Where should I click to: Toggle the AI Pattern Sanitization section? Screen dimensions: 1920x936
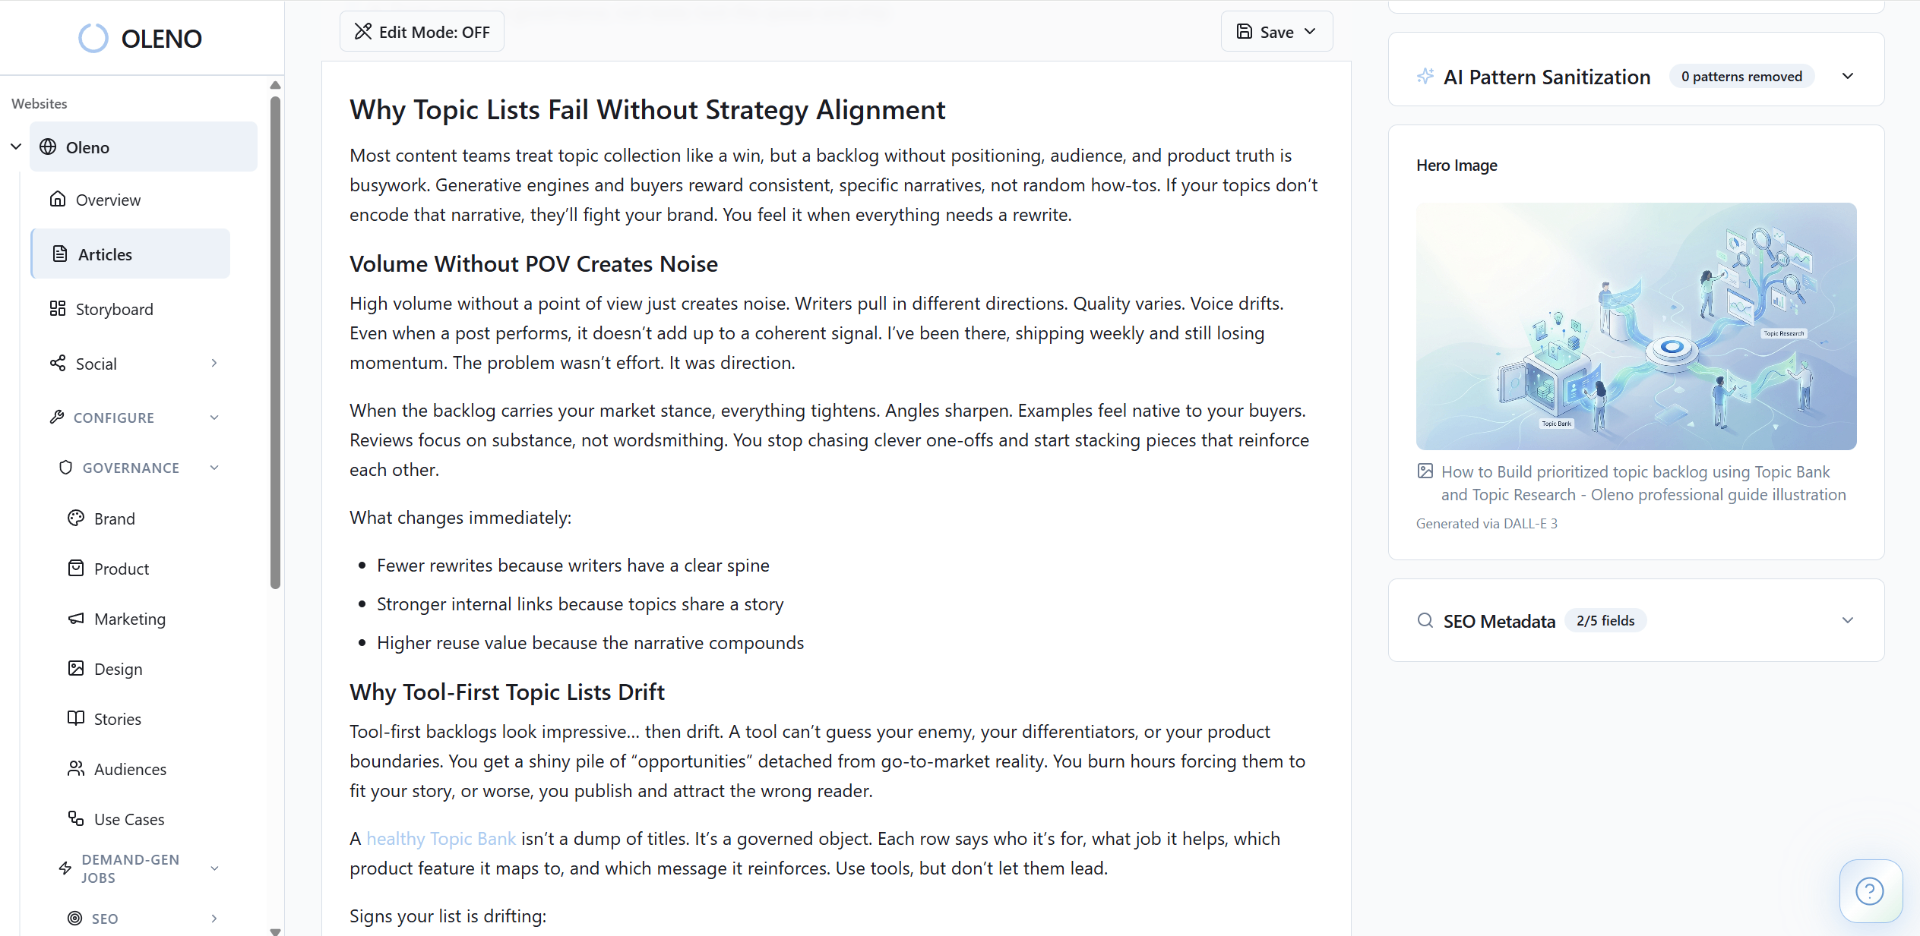coord(1848,76)
